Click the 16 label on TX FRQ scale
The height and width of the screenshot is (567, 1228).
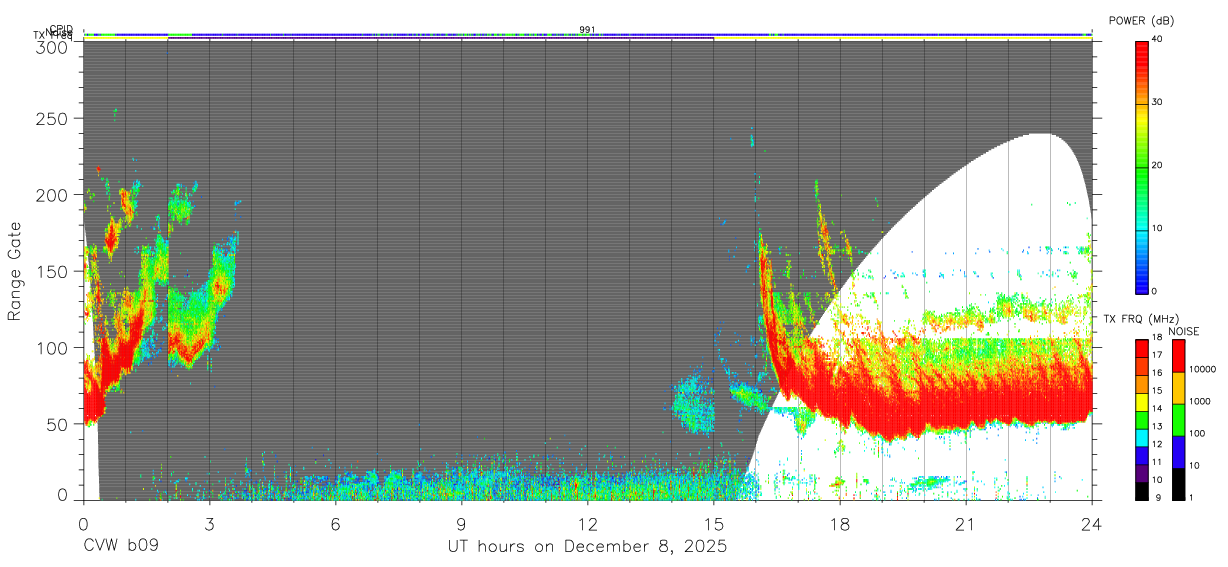point(1157,373)
